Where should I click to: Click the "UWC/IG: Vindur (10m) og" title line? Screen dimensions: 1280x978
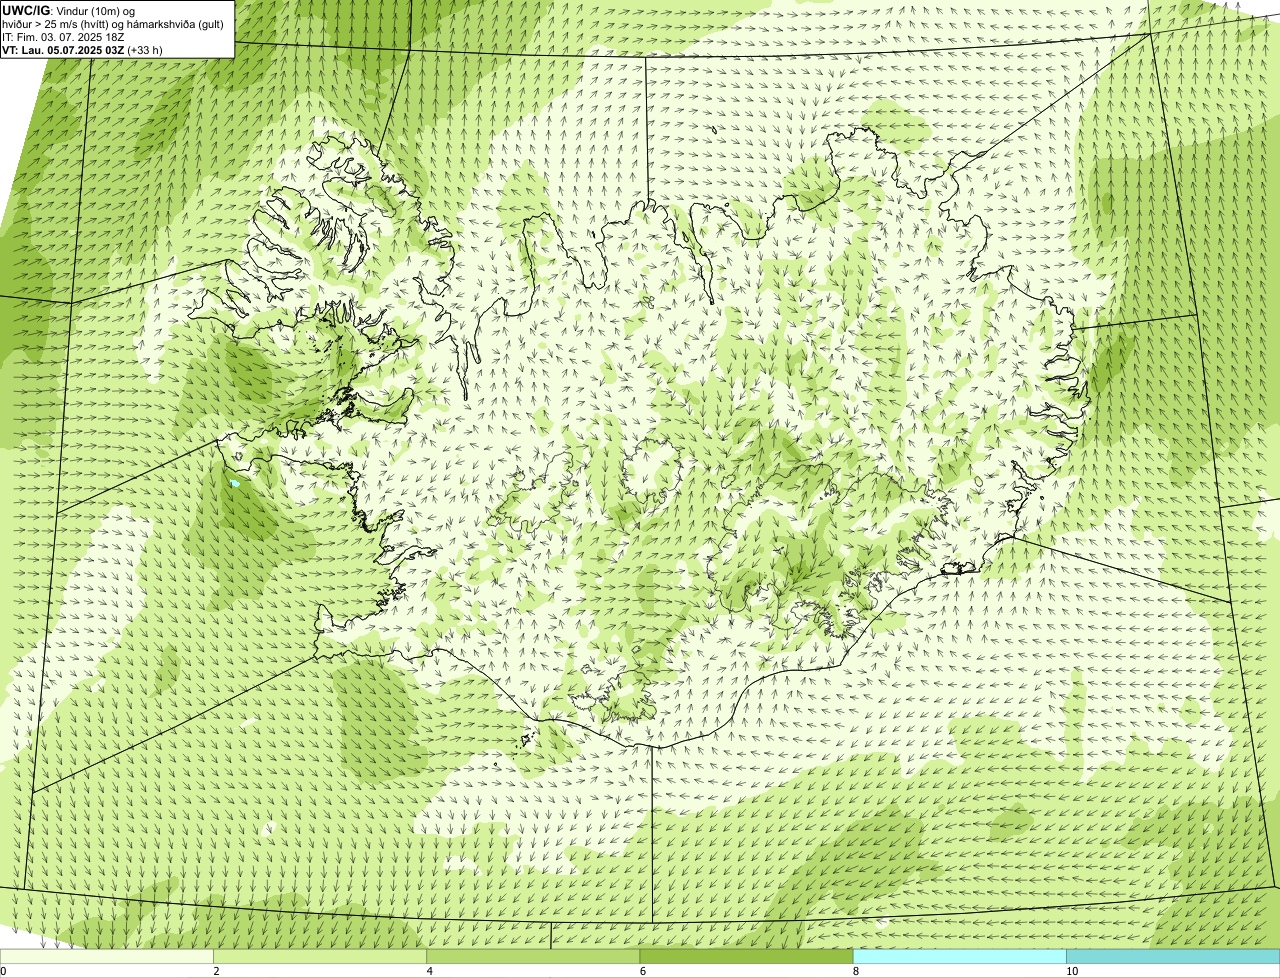click(68, 11)
